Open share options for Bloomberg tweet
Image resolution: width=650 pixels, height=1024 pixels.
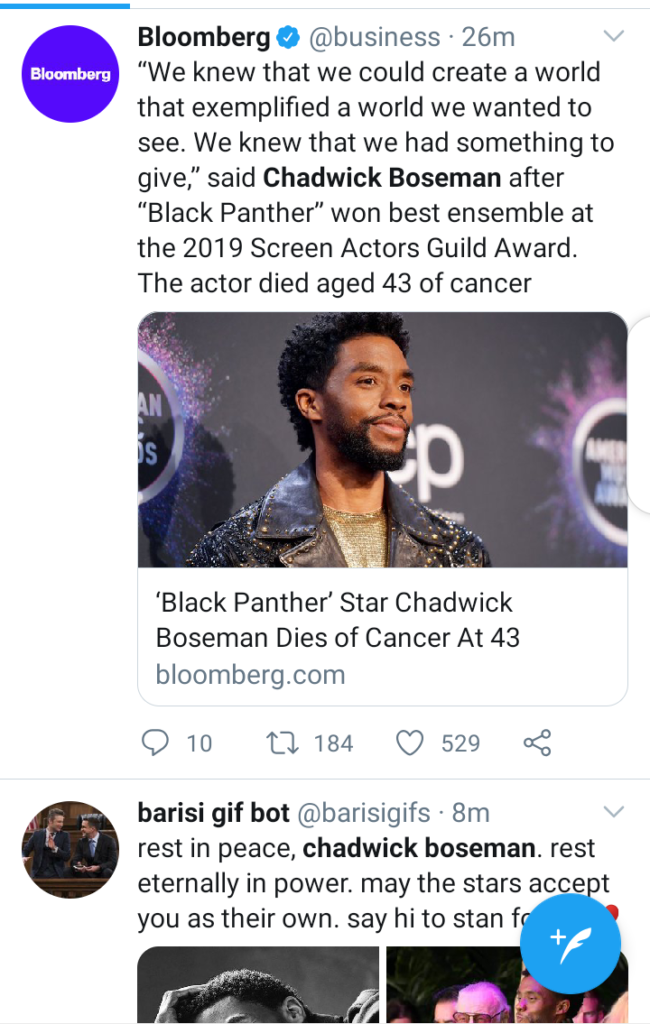pyautogui.click(x=538, y=743)
